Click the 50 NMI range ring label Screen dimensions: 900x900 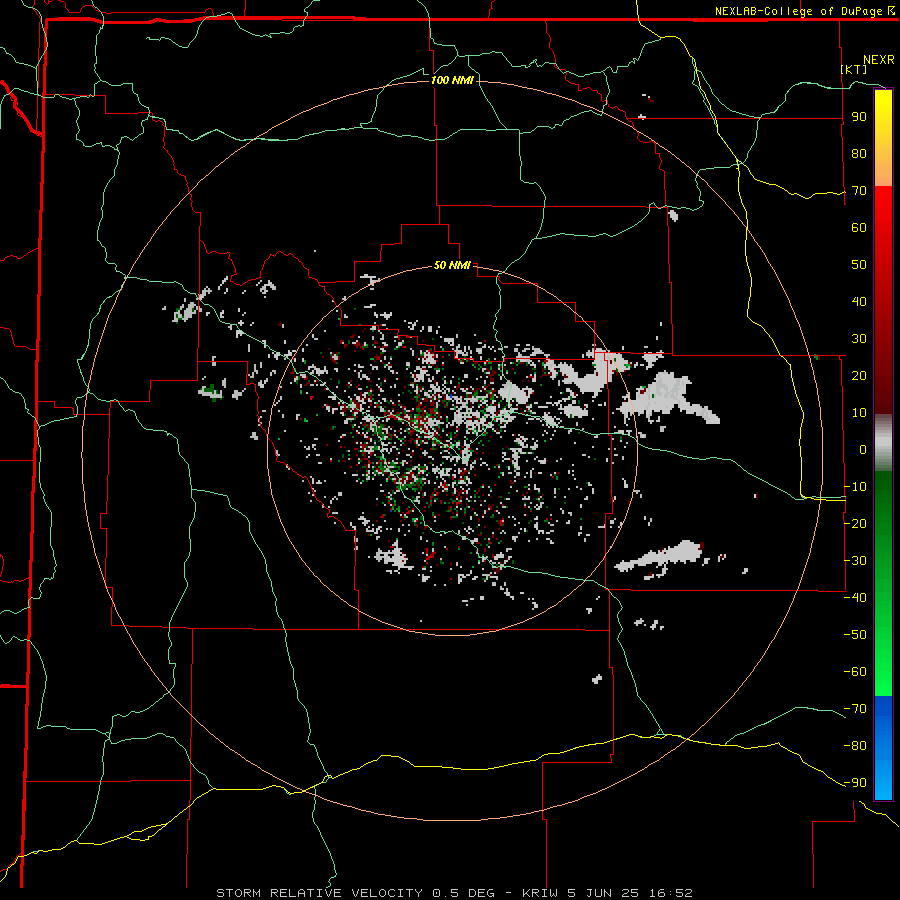[x=452, y=265]
